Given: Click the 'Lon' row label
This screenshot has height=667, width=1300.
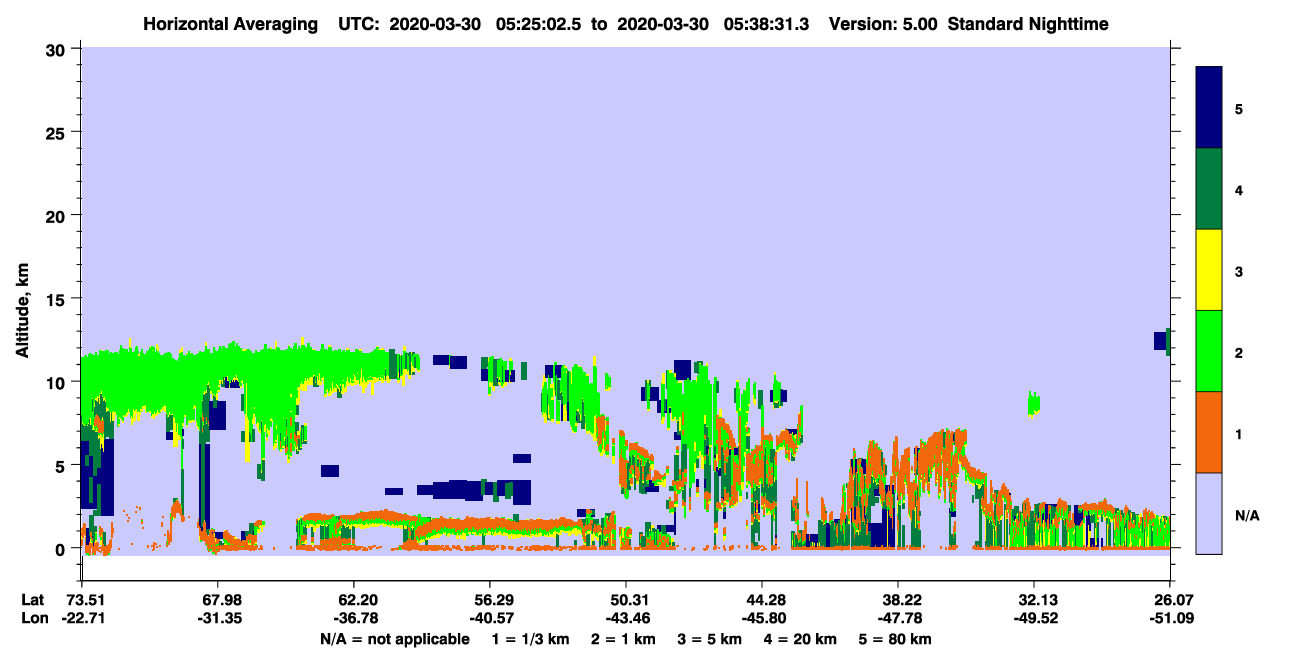Looking at the screenshot, I should [33, 618].
